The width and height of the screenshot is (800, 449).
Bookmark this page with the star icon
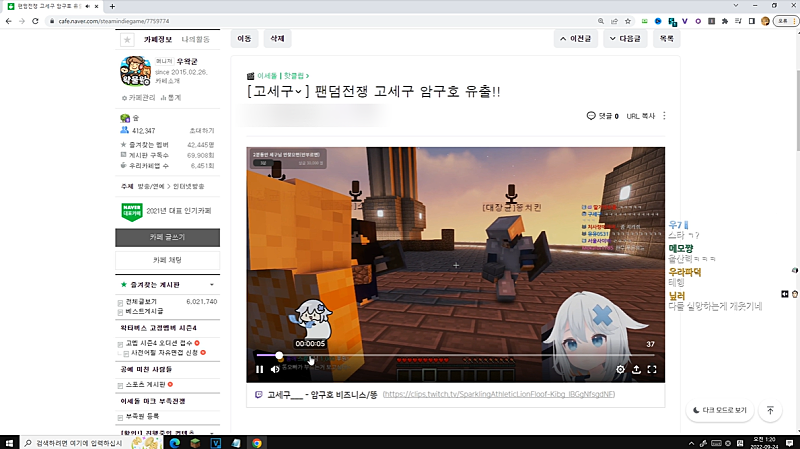pos(628,21)
